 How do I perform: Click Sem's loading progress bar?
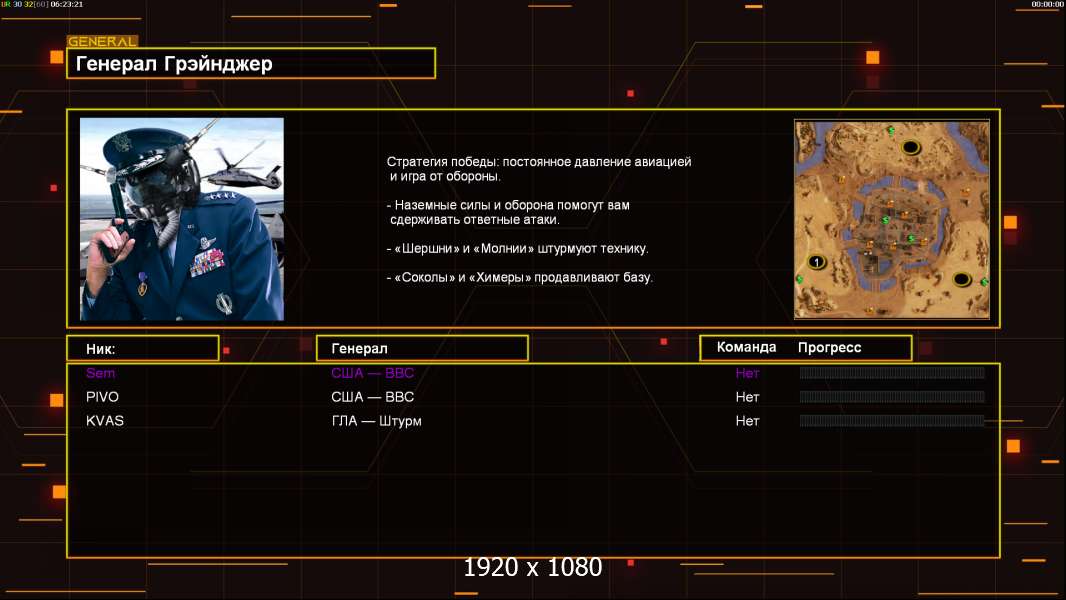[x=892, y=372]
